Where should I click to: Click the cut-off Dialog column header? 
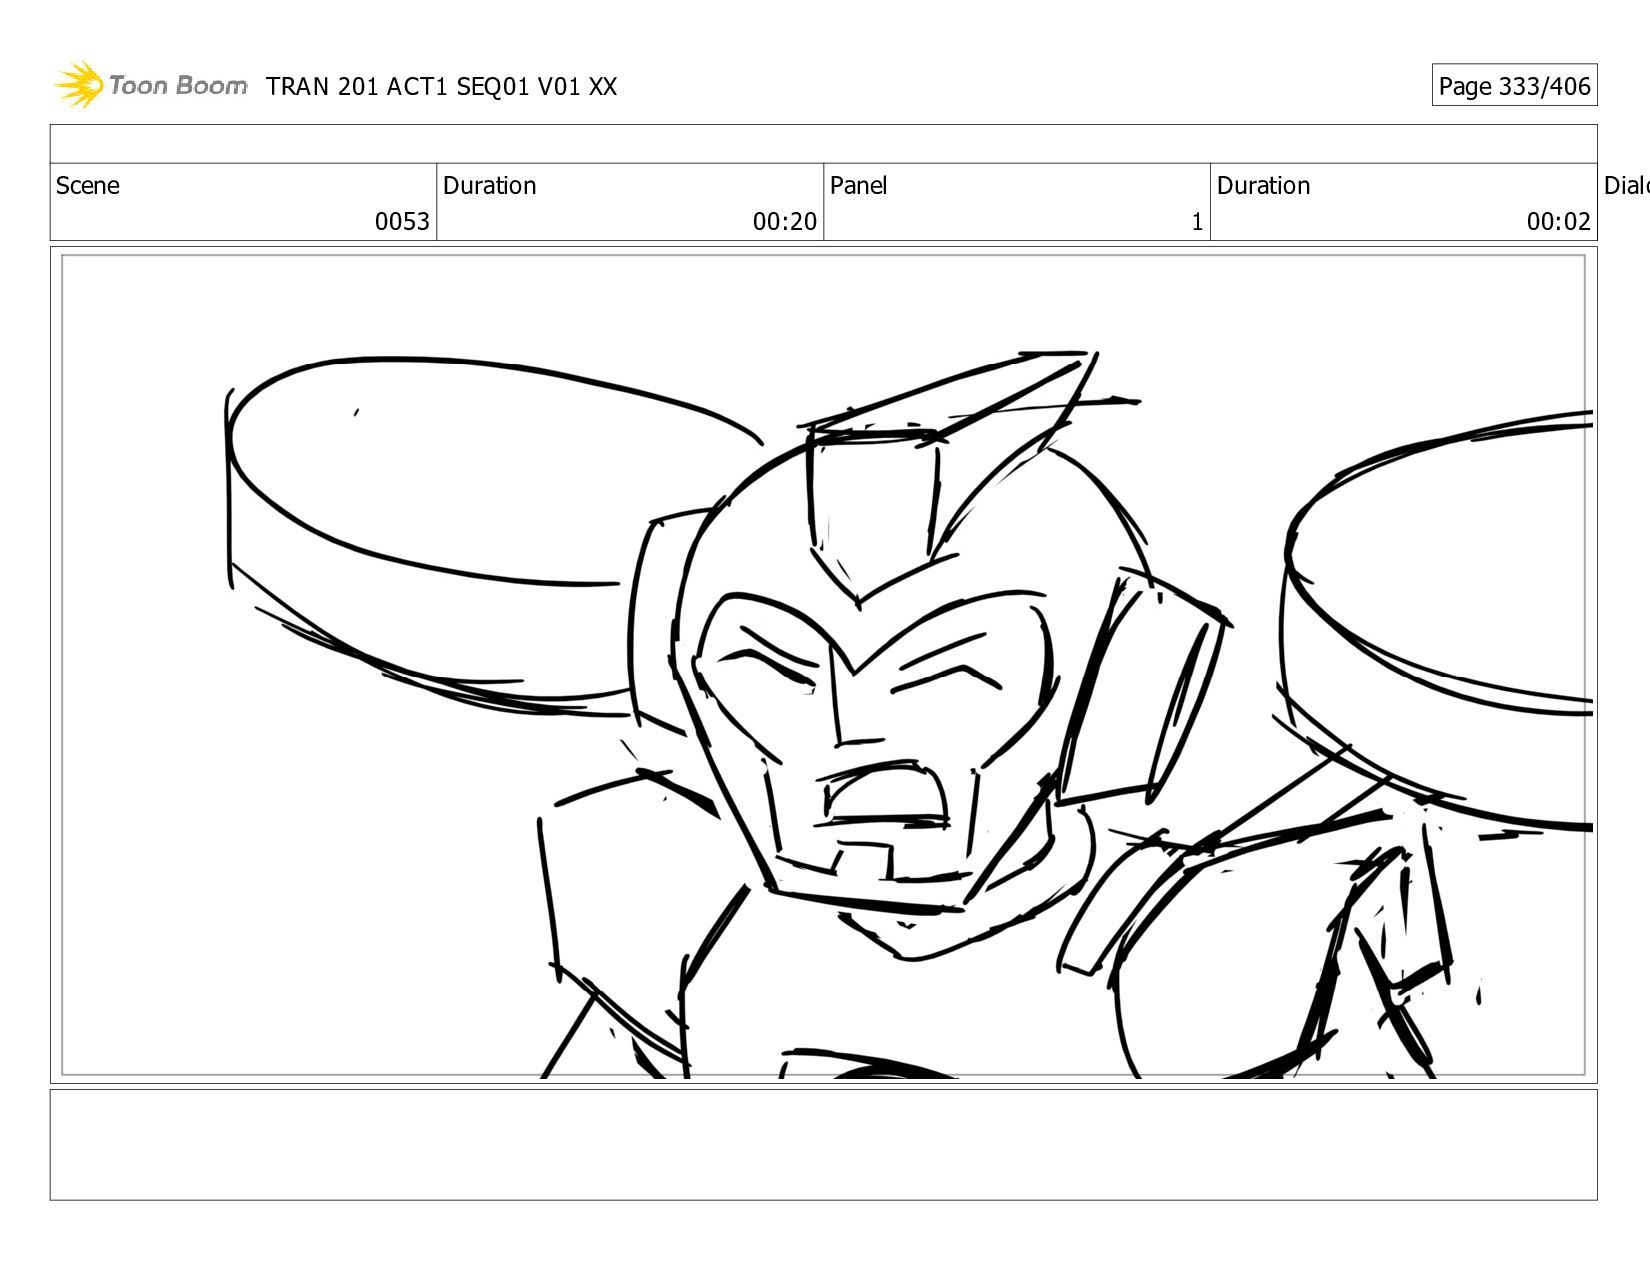click(1625, 186)
